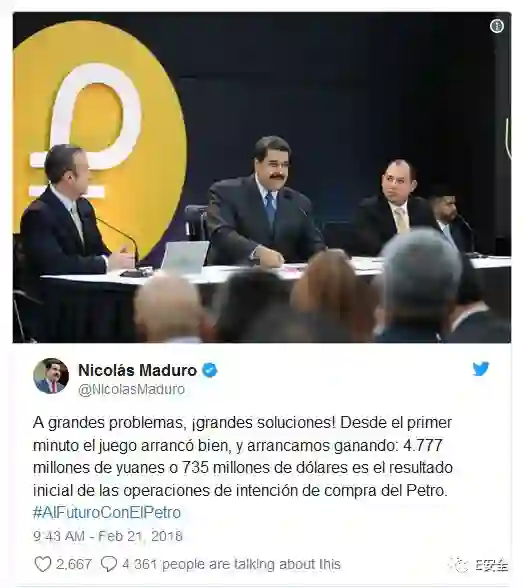Click the laptop on the table
Screen dimensions: 525x588
coord(185,257)
